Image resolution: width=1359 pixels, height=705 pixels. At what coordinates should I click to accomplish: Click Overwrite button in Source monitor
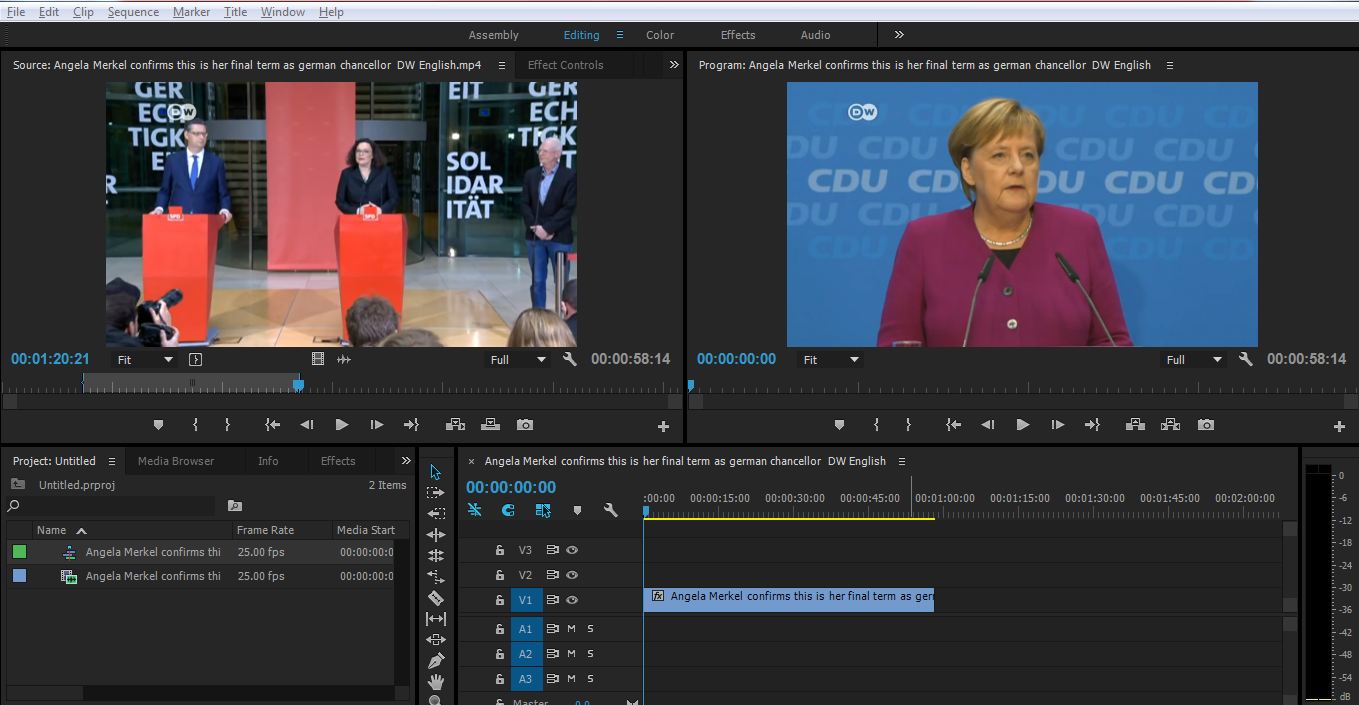(x=490, y=424)
